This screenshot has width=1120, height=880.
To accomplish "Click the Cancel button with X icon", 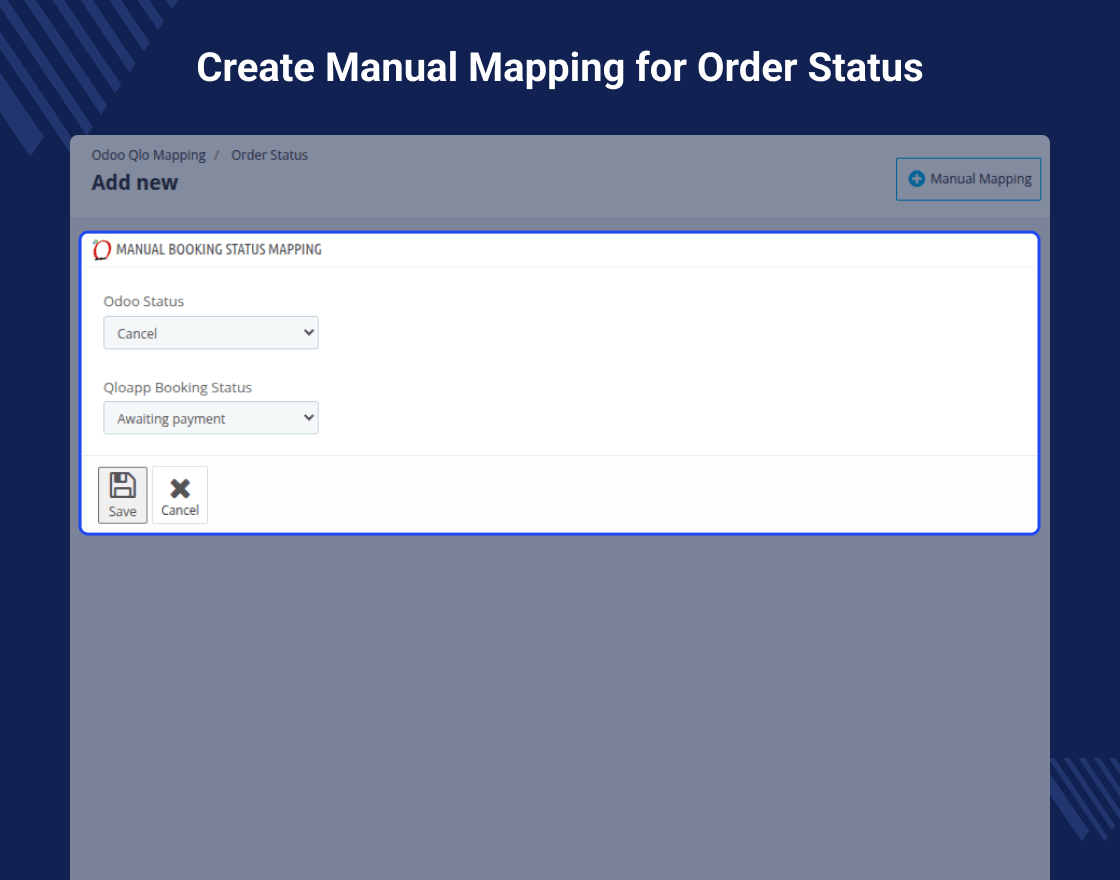I will point(180,495).
